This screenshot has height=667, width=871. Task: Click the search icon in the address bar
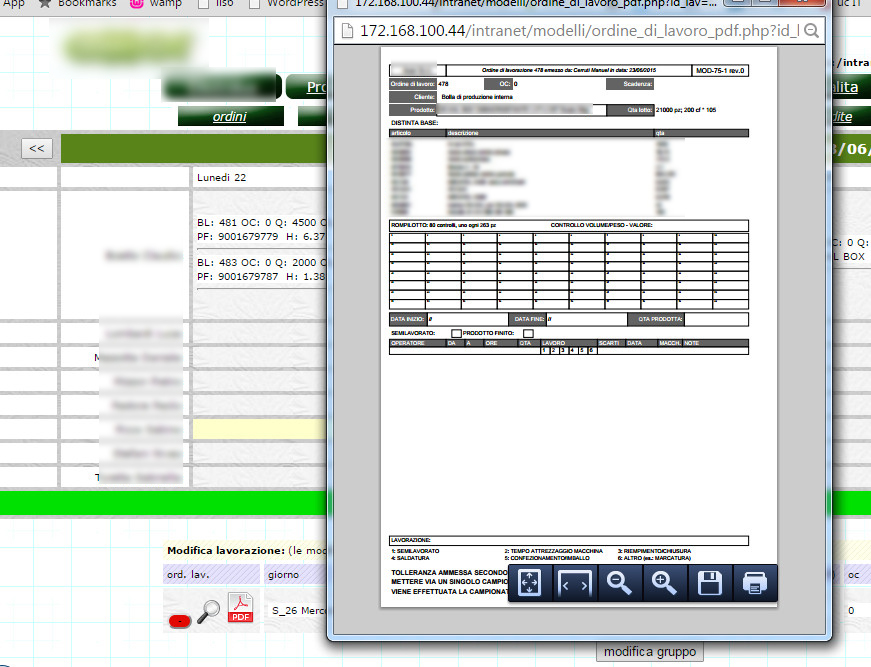[812, 30]
